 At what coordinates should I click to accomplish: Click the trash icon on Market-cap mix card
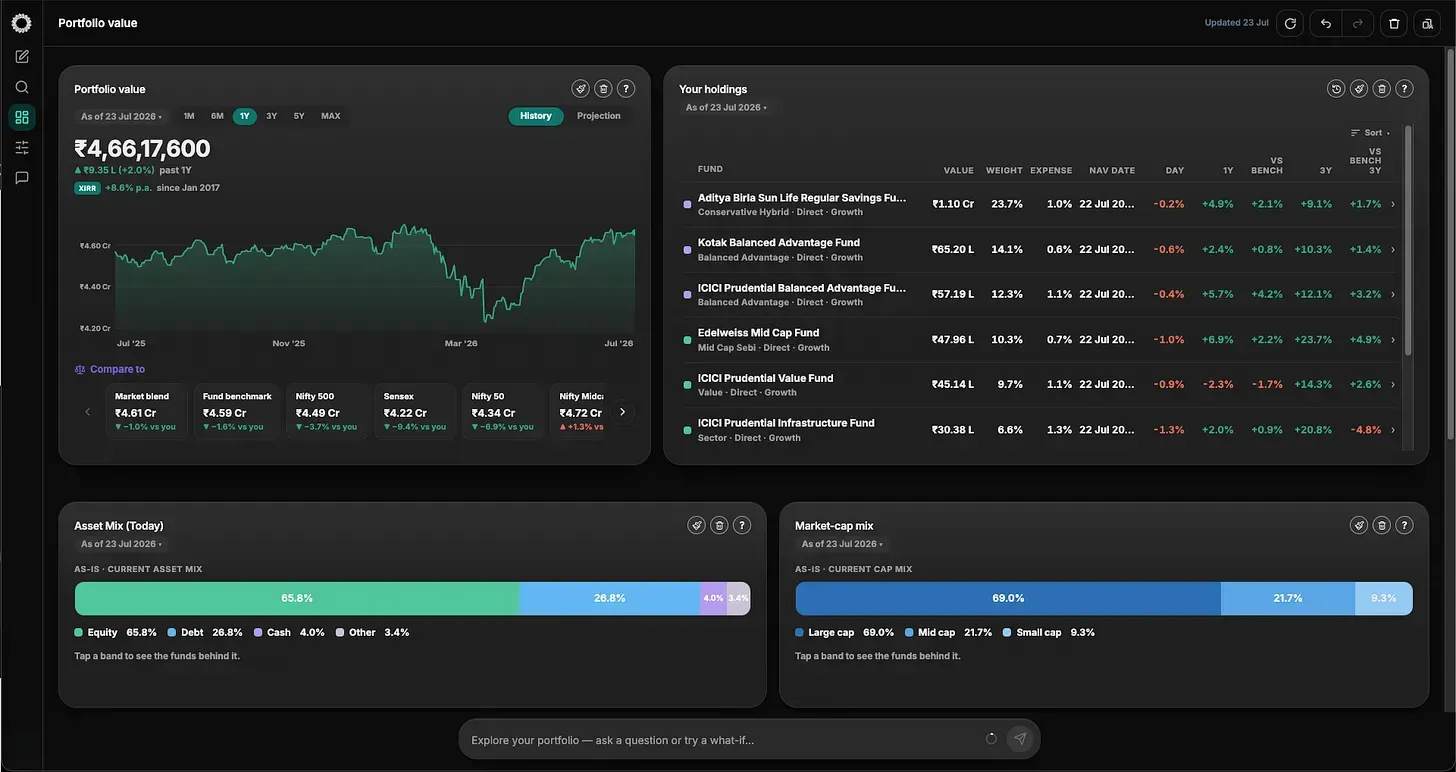pos(1382,525)
